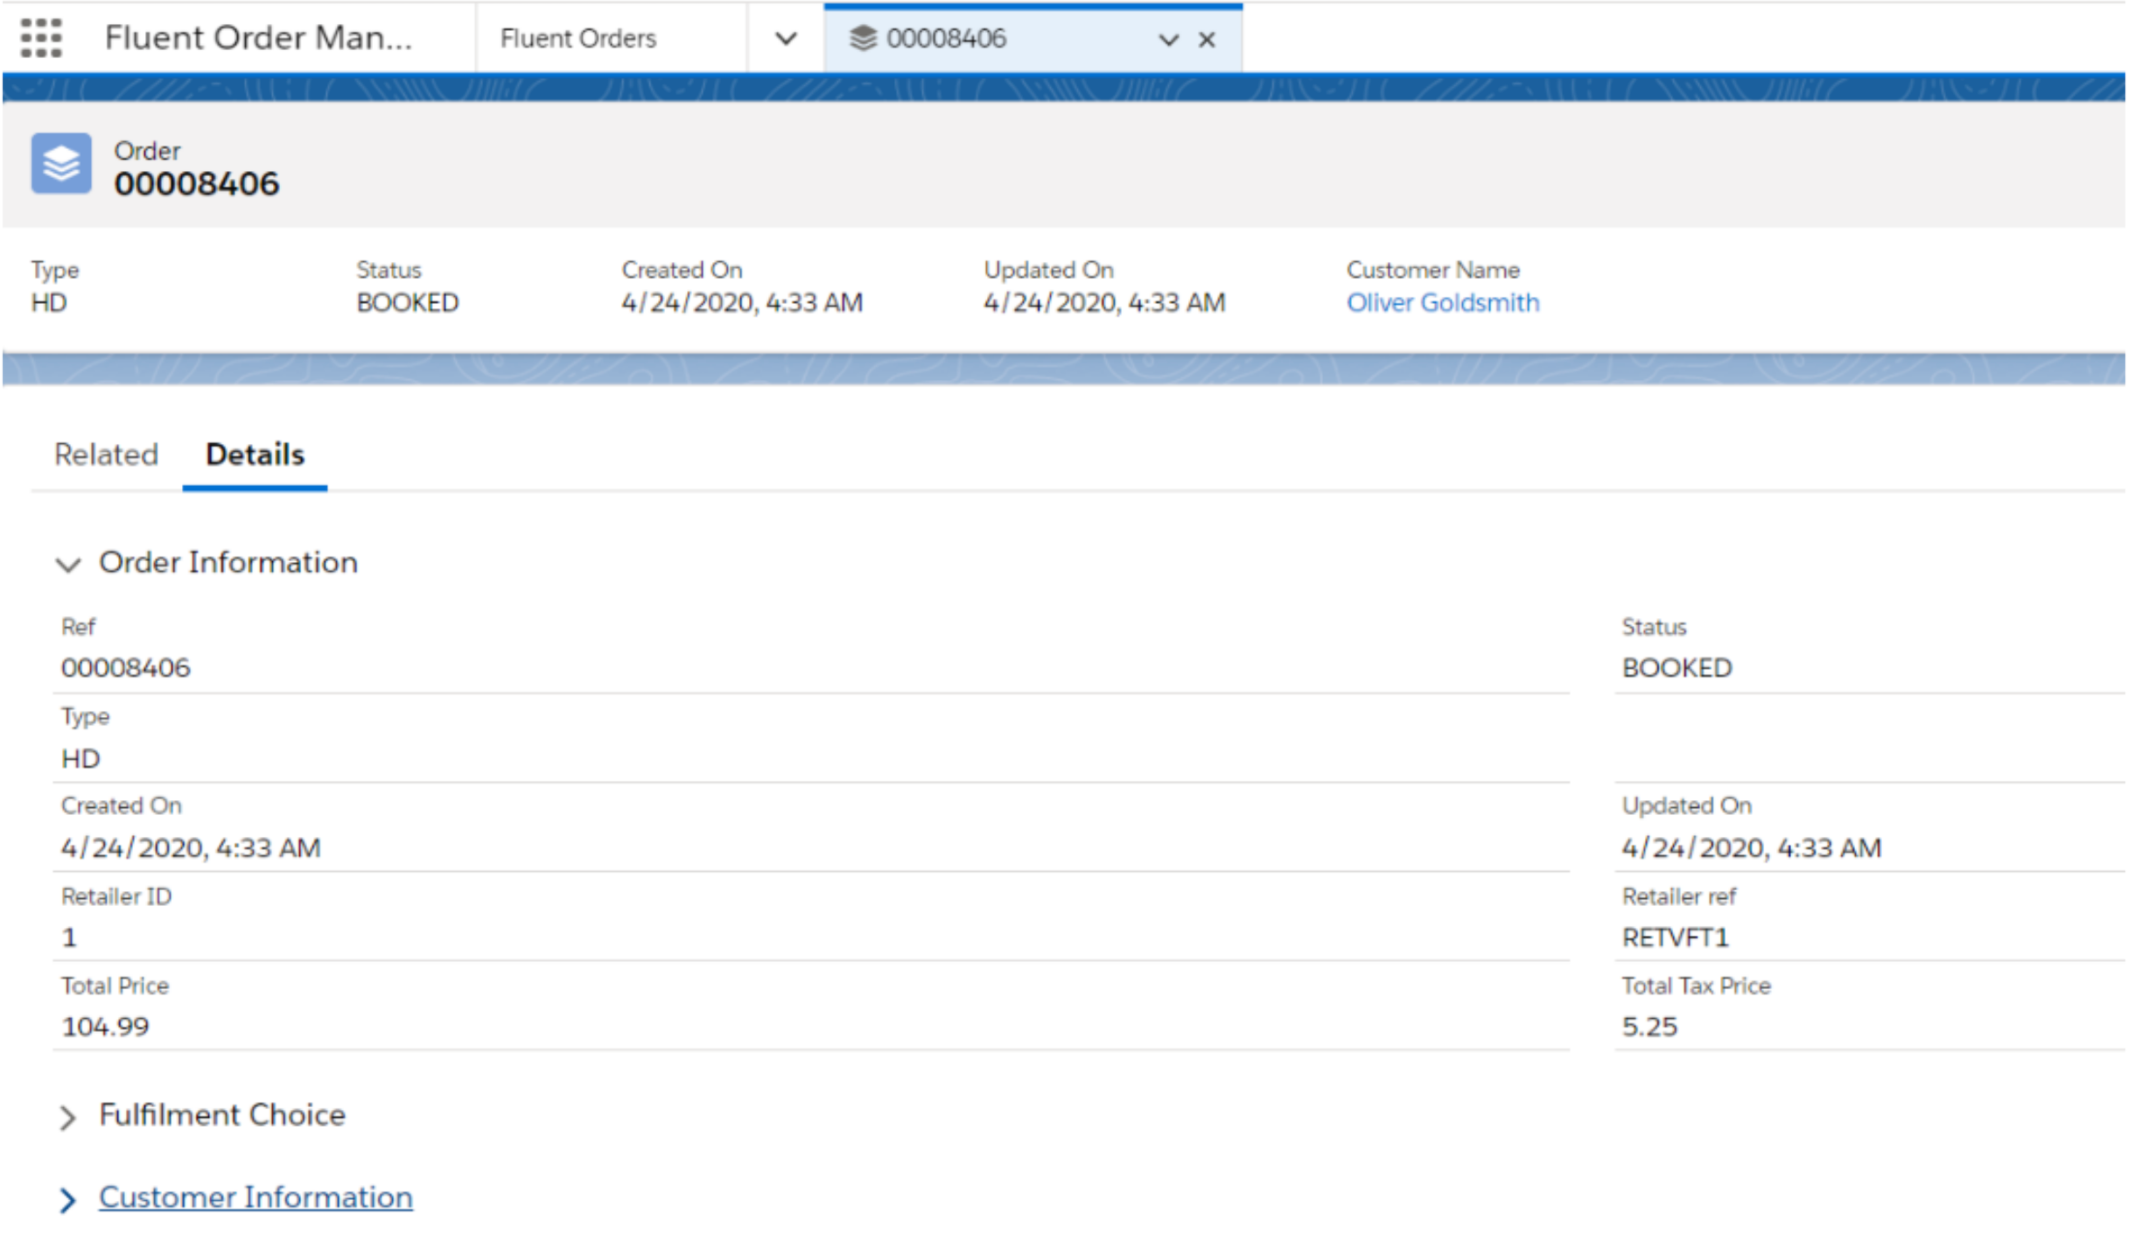Expand the Fulfilment Choice section
2130x1246 pixels.
click(68, 1117)
